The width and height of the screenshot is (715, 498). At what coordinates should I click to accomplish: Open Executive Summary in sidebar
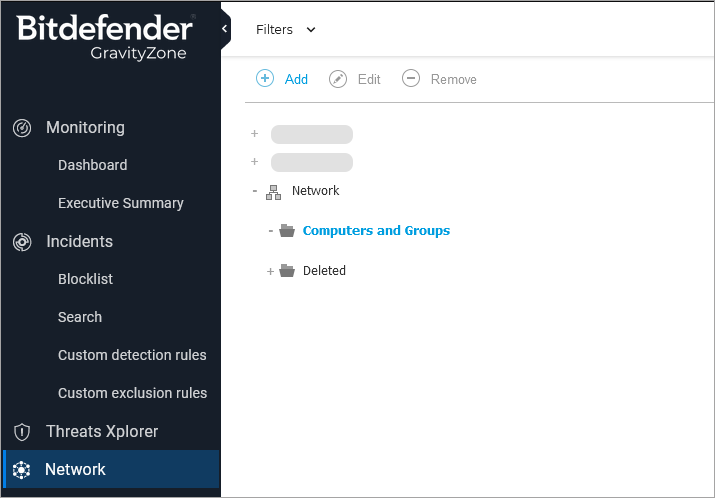[x=120, y=203]
